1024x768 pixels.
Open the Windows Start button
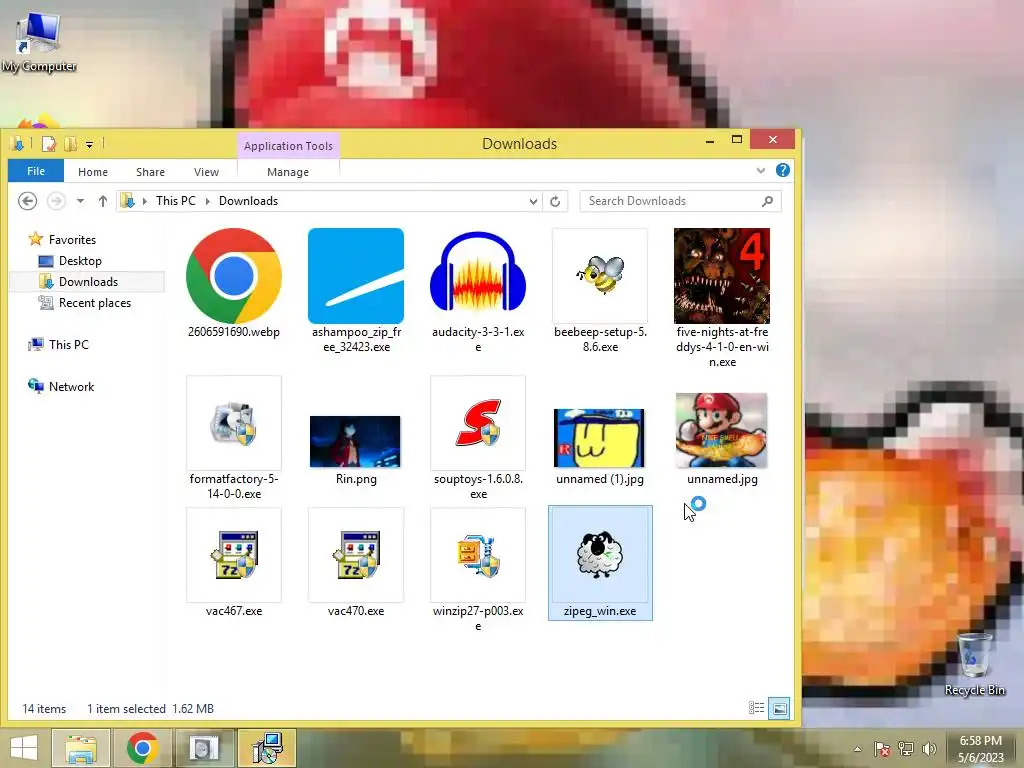(x=24, y=748)
